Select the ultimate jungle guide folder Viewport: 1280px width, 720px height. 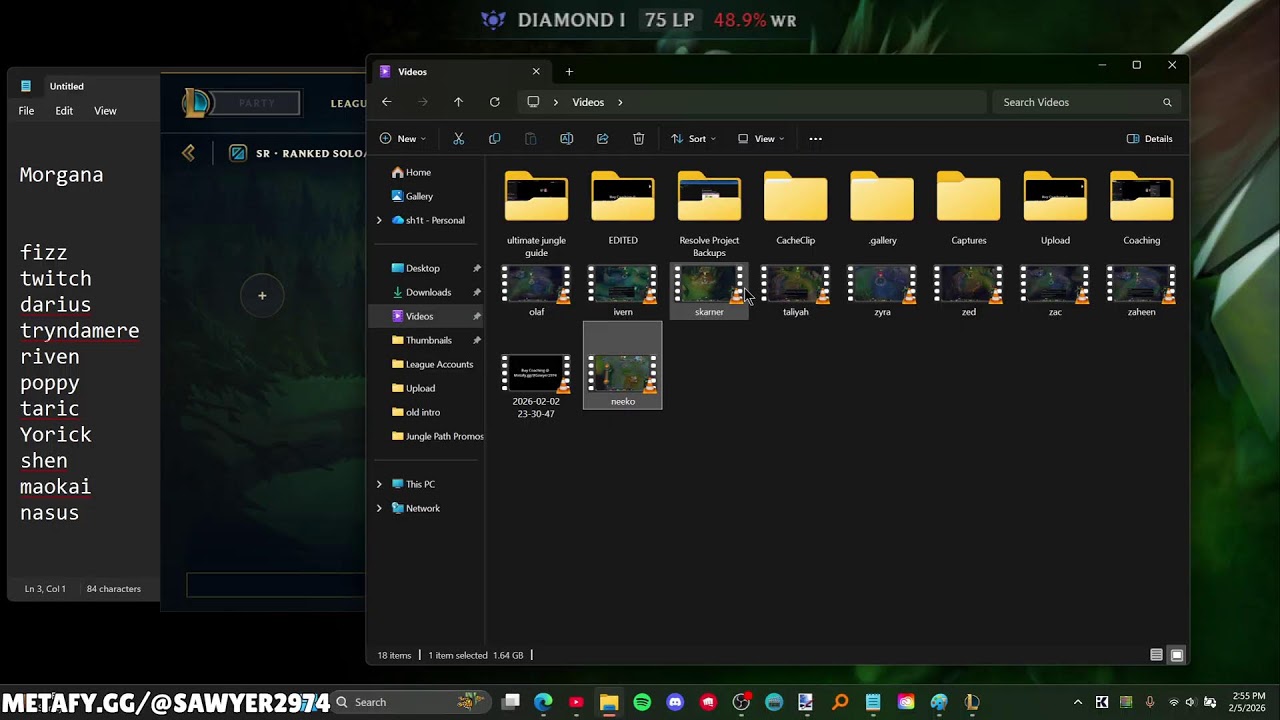coord(536,215)
